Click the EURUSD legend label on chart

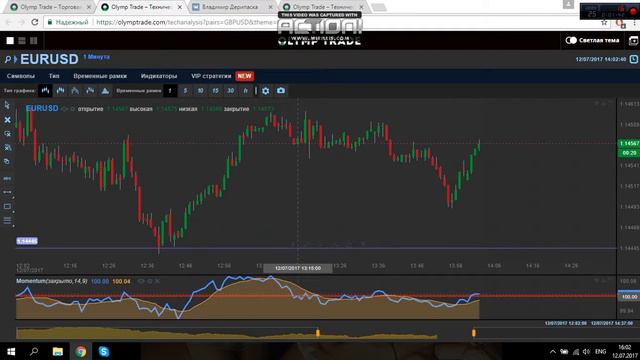pyautogui.click(x=42, y=108)
